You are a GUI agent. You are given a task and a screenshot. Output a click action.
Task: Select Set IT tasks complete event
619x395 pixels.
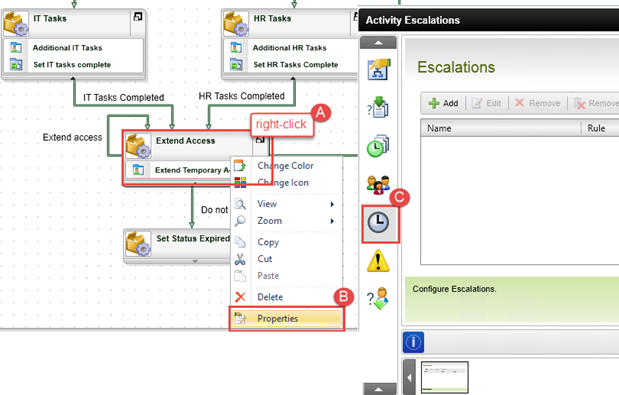[73, 64]
